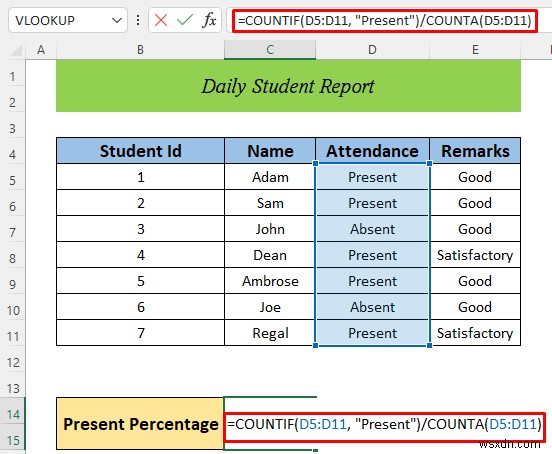The image size is (552, 454).
Task: Select Student Id cell with value 5
Action: tap(140, 281)
